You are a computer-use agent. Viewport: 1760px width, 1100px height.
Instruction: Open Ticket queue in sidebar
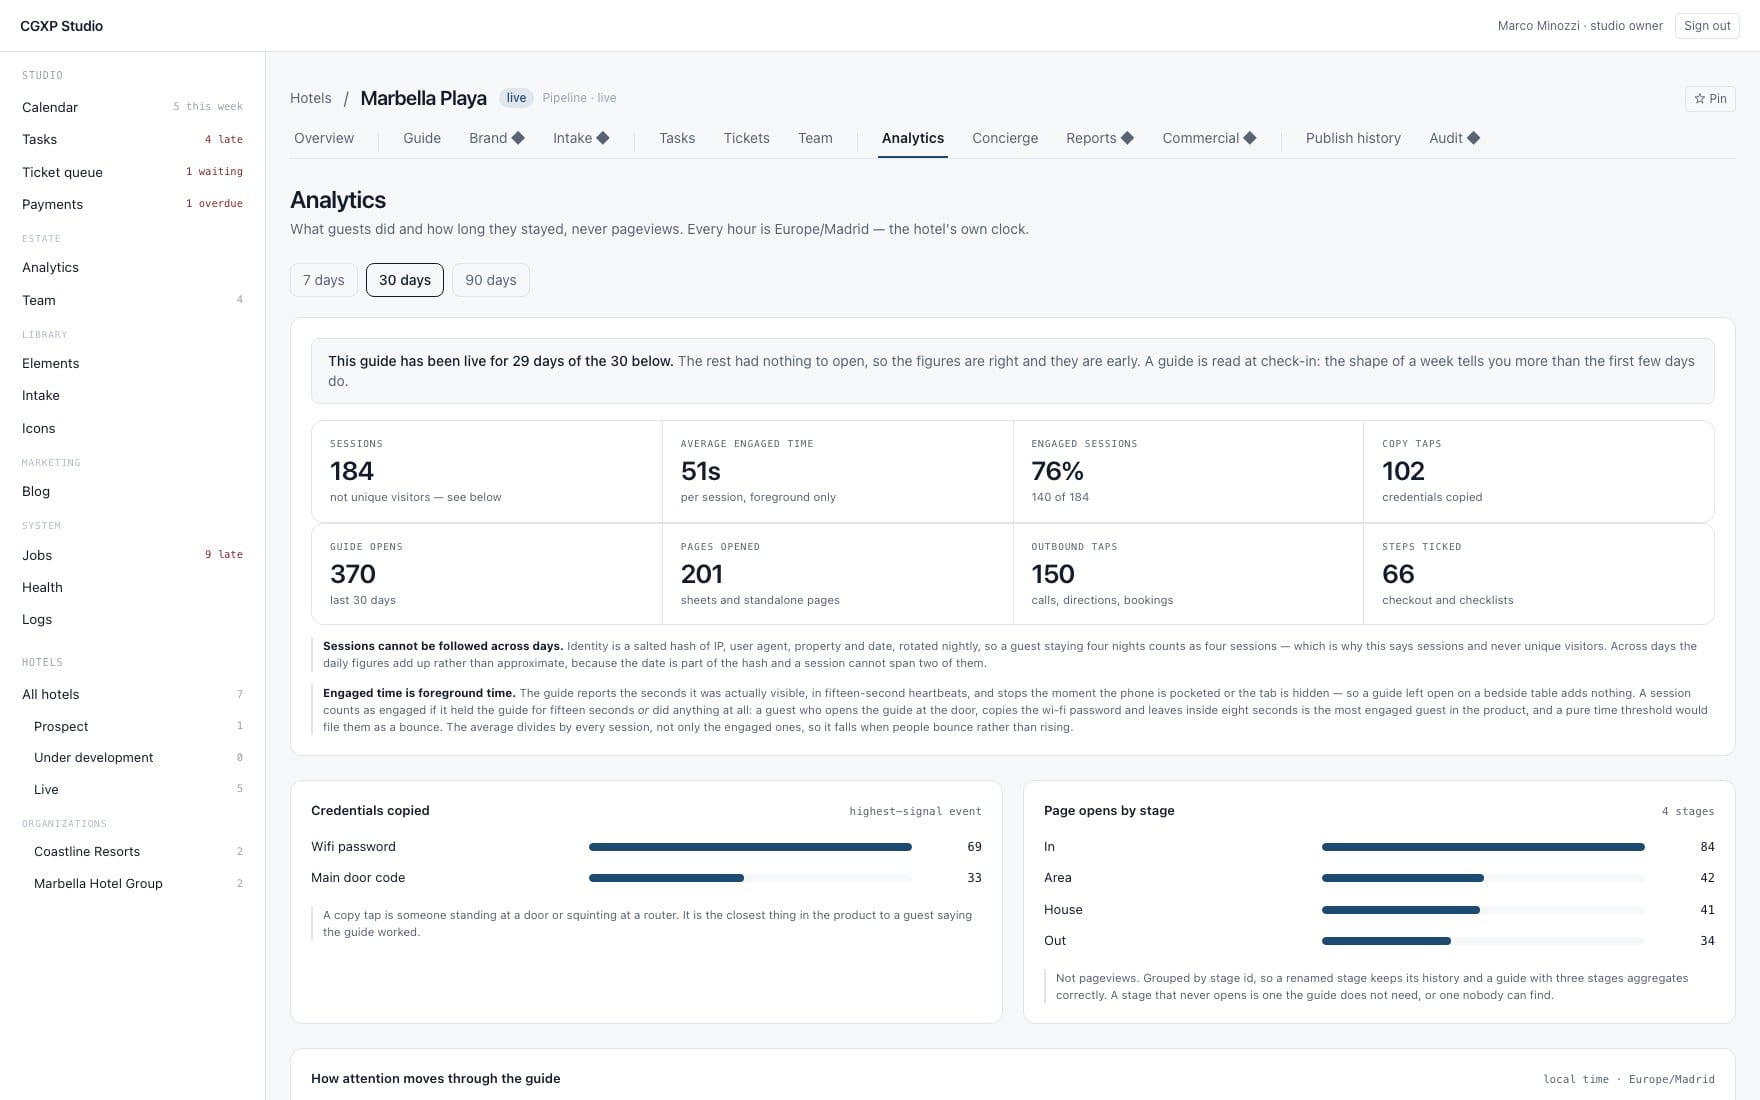(x=132, y=172)
